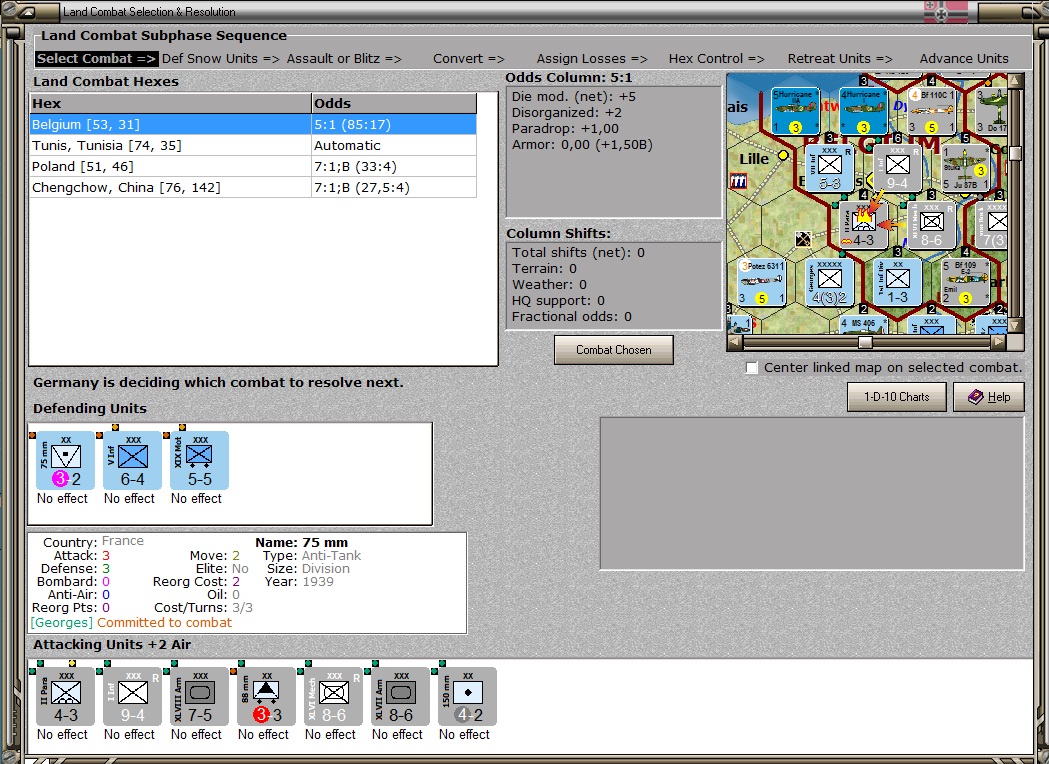Confirm with the Combat Chosen button
This screenshot has width=1049, height=764.
(613, 350)
